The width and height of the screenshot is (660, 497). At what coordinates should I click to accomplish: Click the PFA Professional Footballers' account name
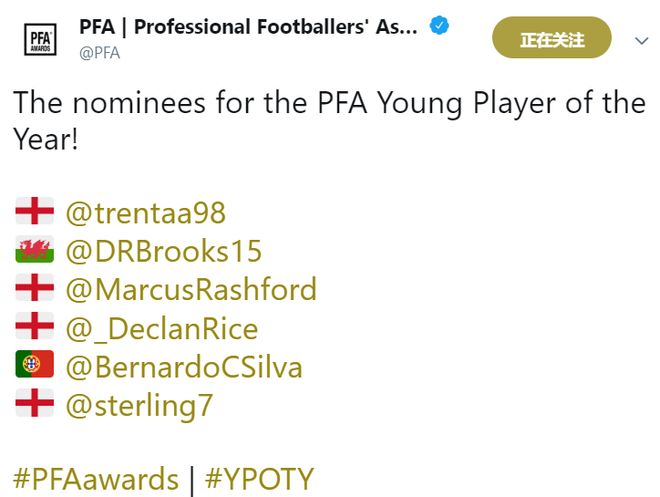point(248,27)
